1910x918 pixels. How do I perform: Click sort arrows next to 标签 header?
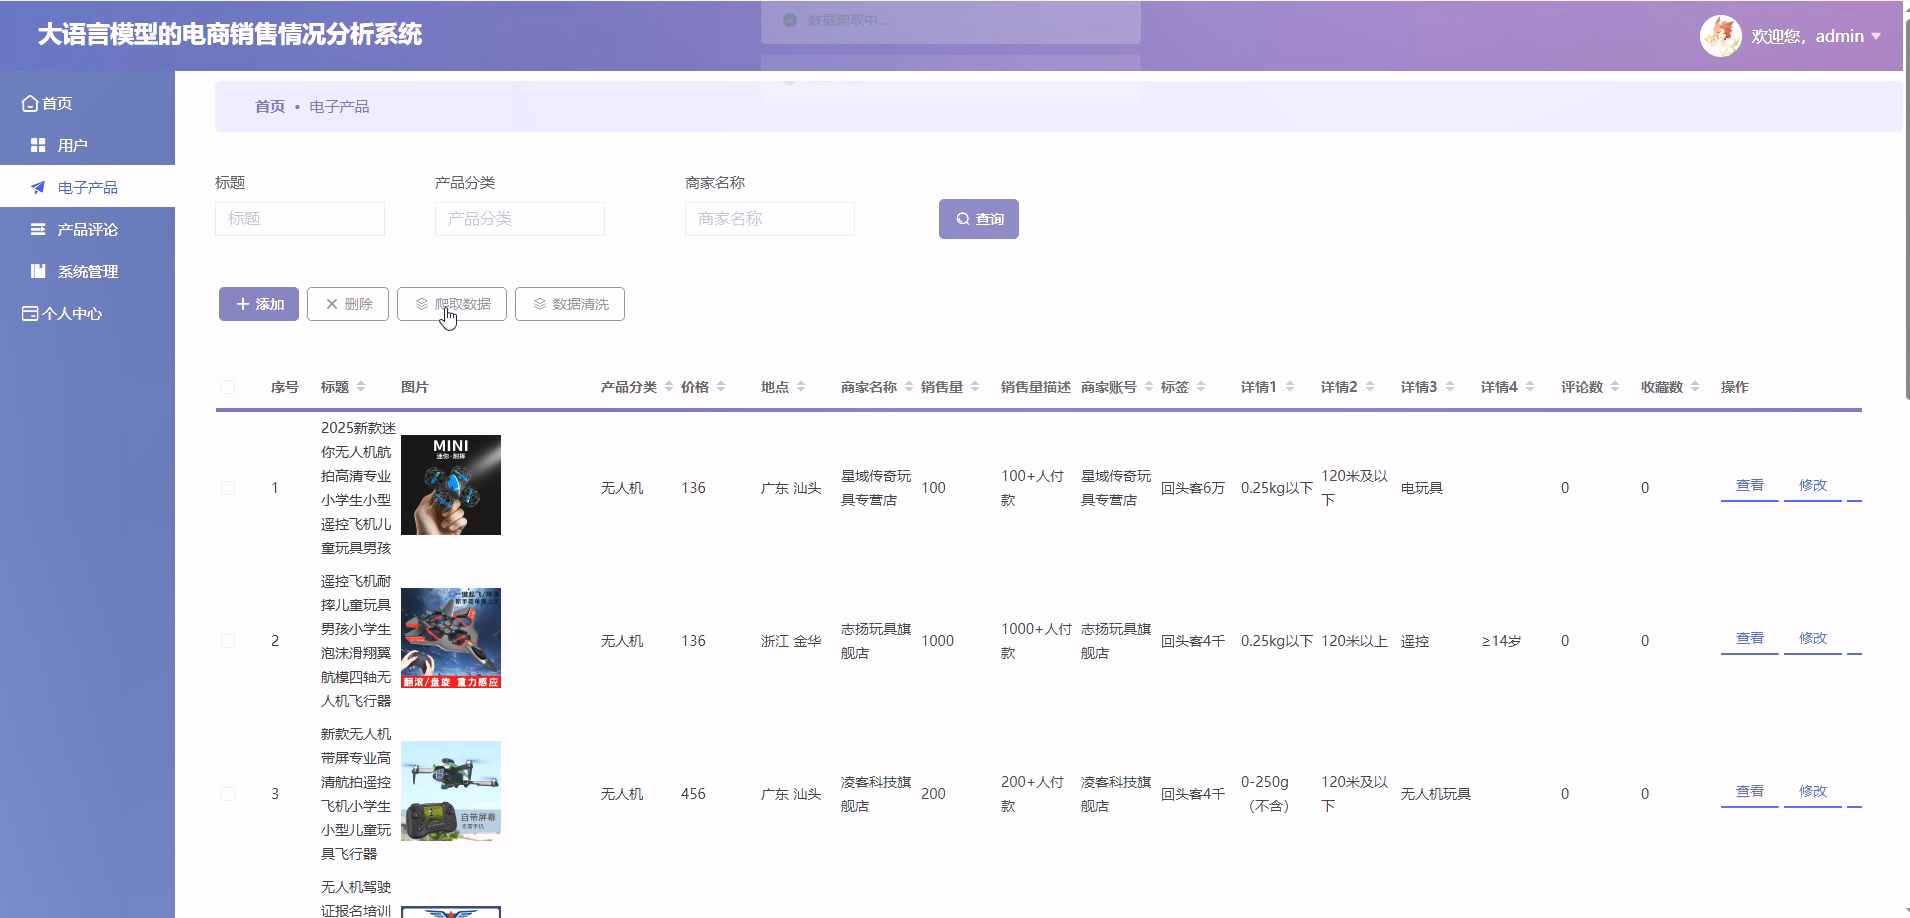[1201, 387]
